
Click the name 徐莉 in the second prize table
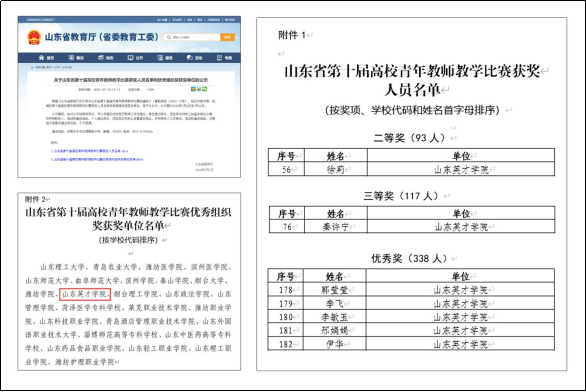(335, 169)
